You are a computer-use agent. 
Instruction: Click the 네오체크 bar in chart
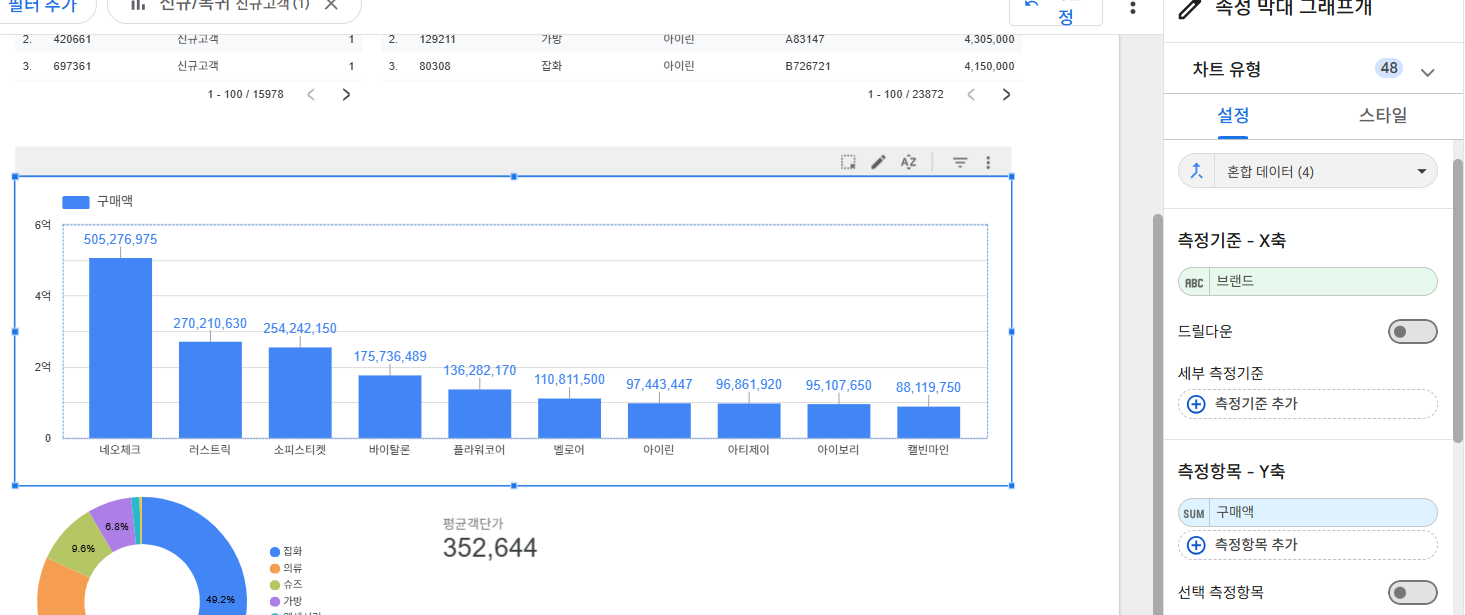pos(120,348)
